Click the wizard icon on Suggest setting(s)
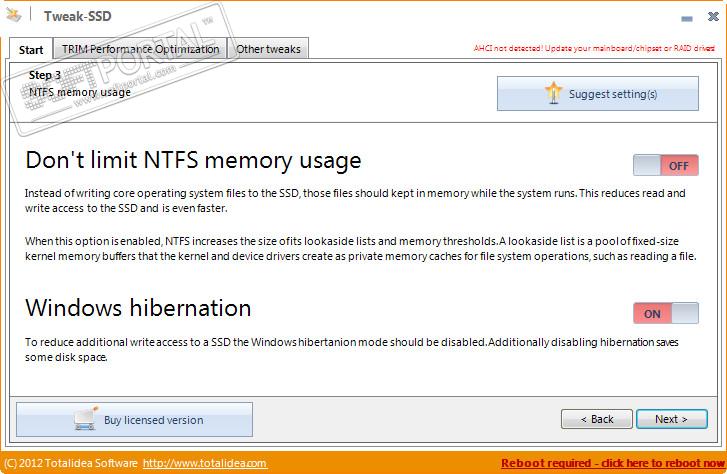This screenshot has height=474, width=727. [x=553, y=94]
